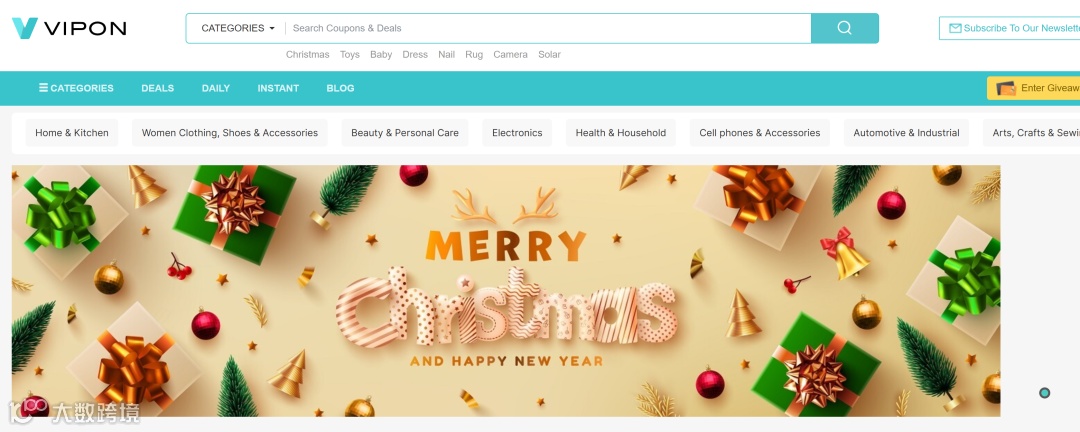Open Beauty & Personal Care category
The height and width of the screenshot is (432, 1080).
pyautogui.click(x=405, y=133)
